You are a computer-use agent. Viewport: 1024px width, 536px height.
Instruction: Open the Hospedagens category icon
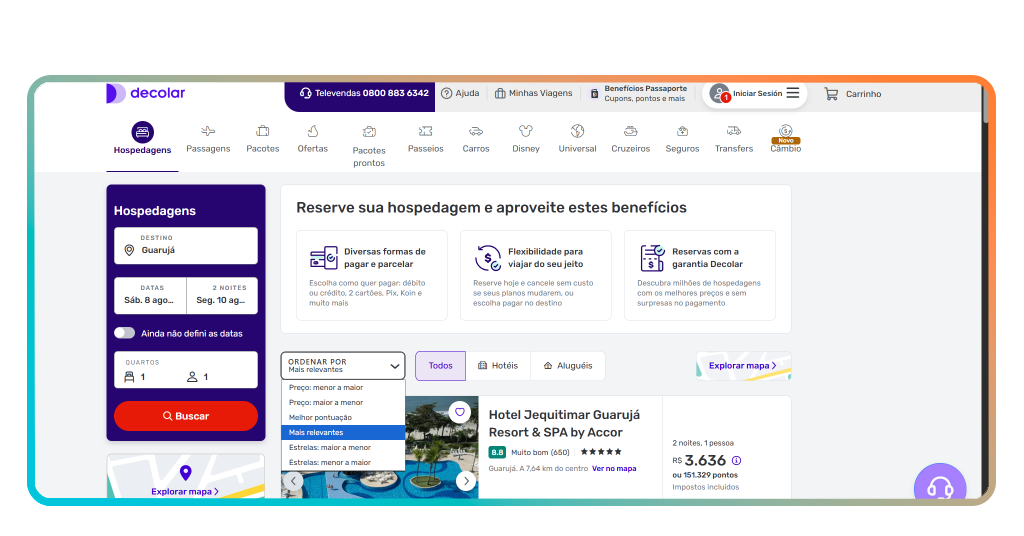coord(142,133)
